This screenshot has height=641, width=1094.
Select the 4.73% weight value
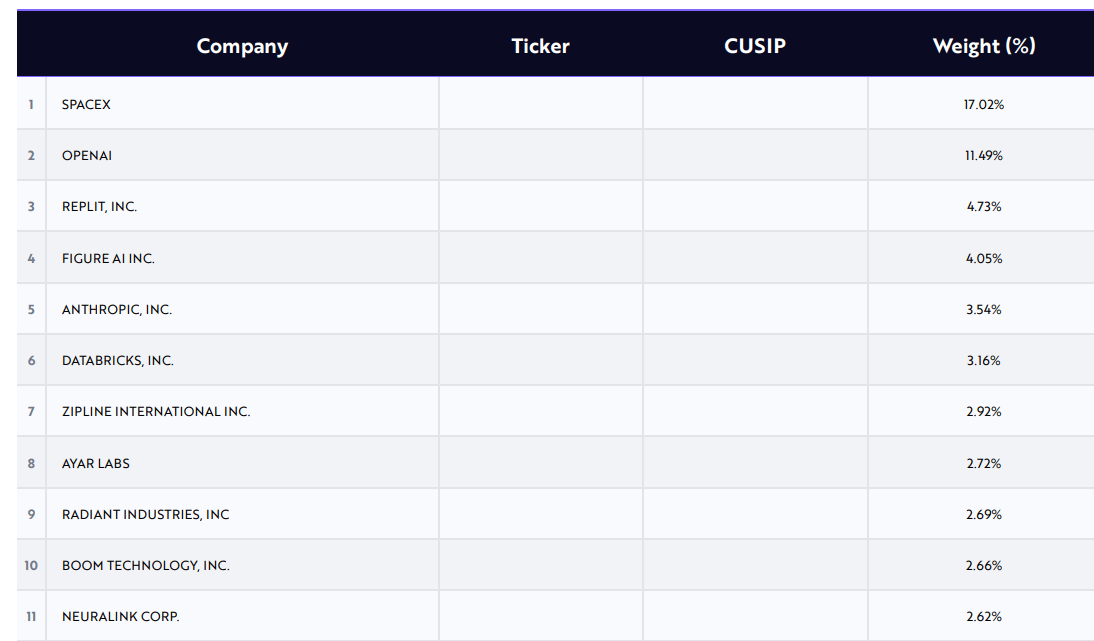pos(984,207)
